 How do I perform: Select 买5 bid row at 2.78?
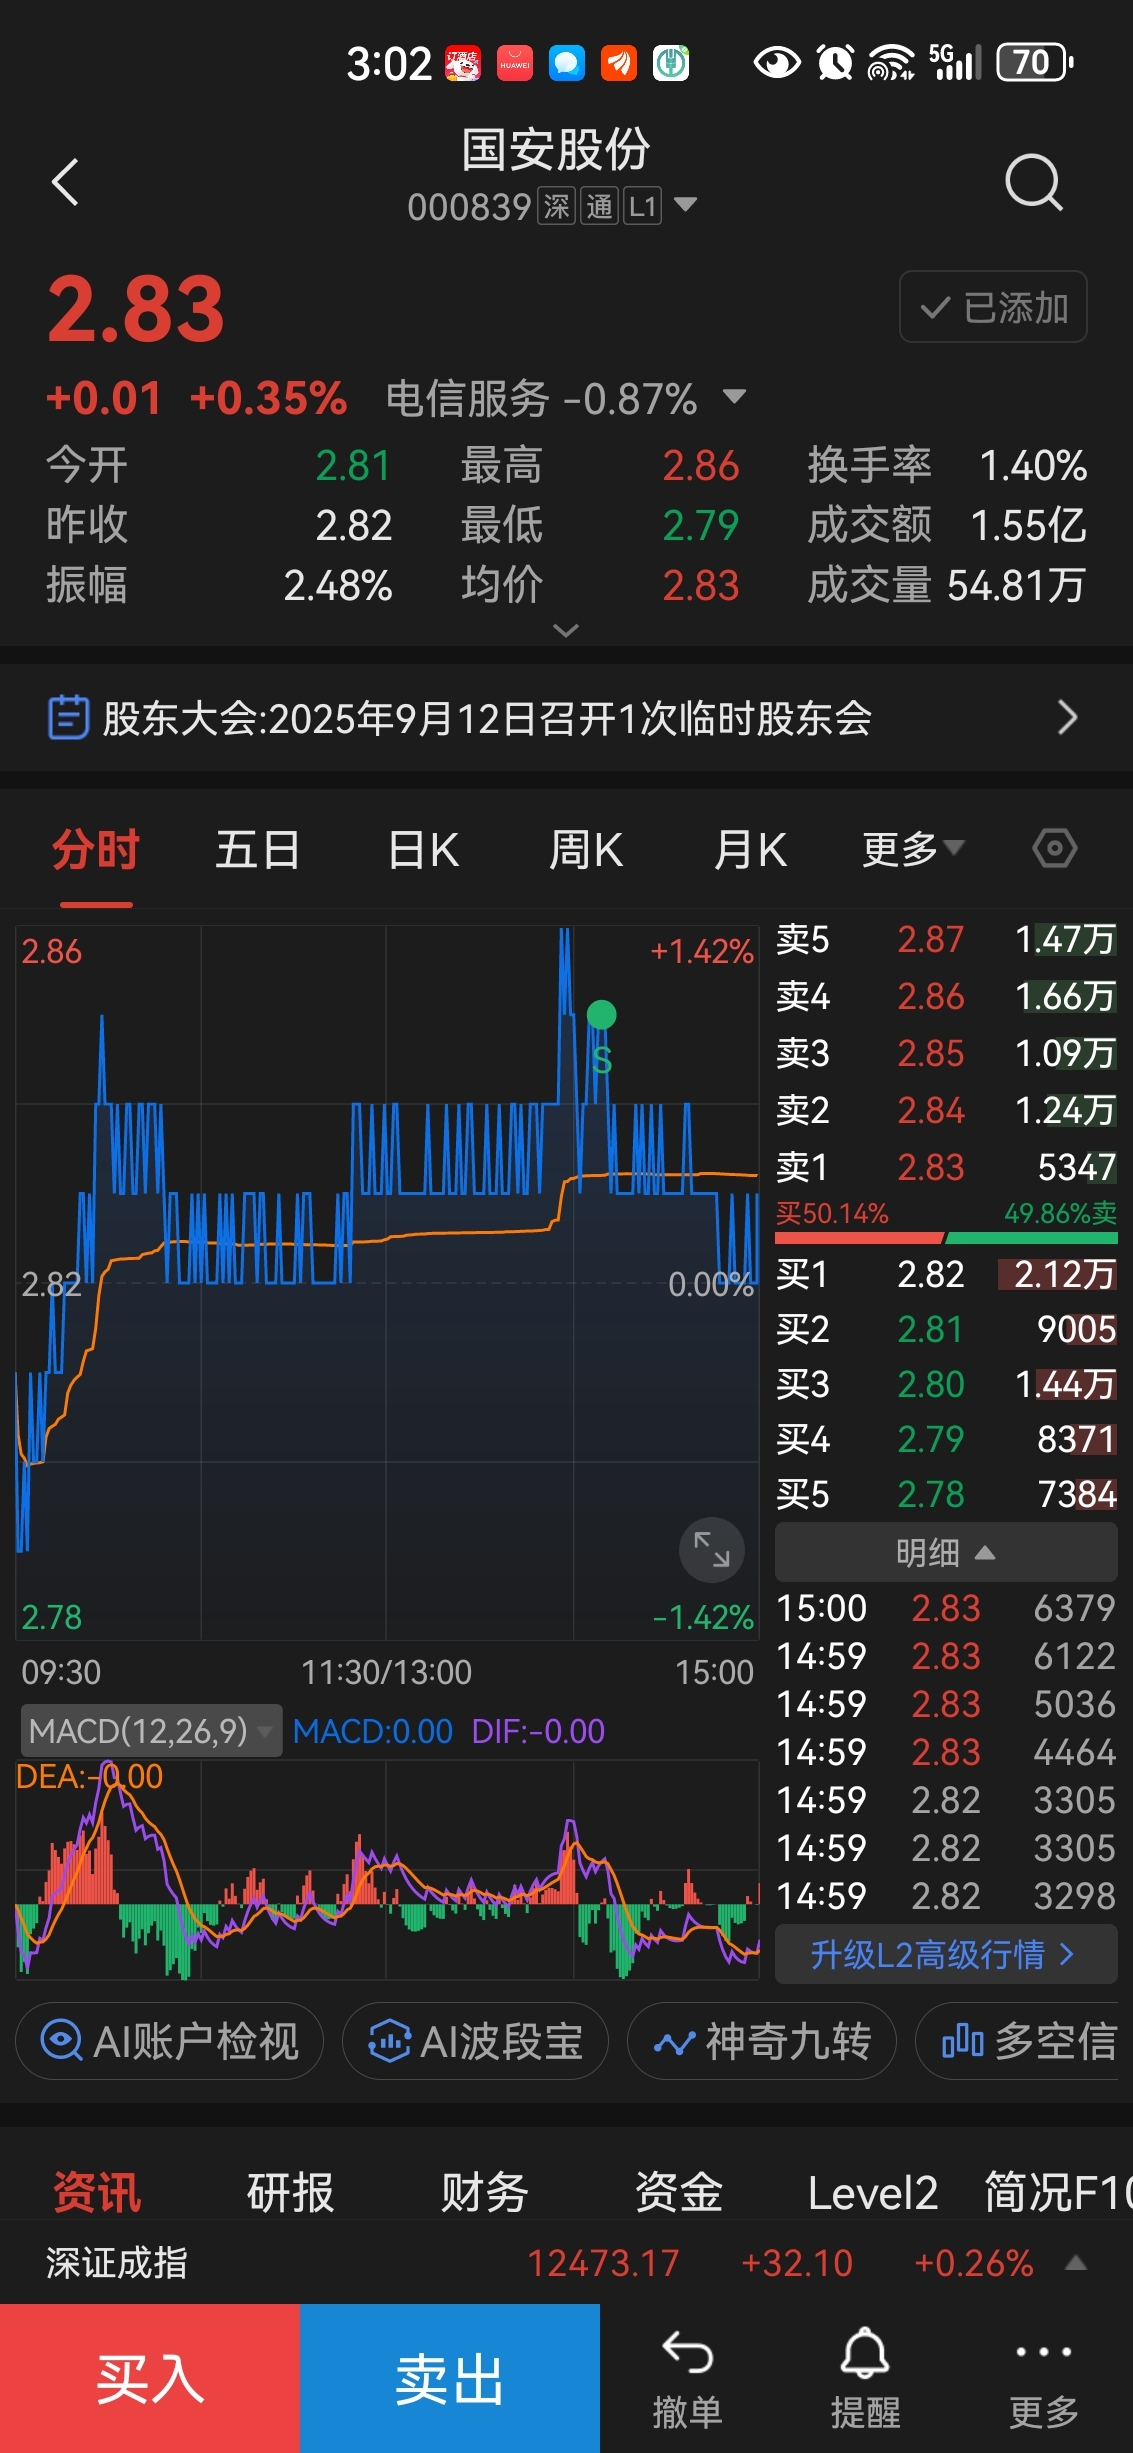coord(946,1494)
